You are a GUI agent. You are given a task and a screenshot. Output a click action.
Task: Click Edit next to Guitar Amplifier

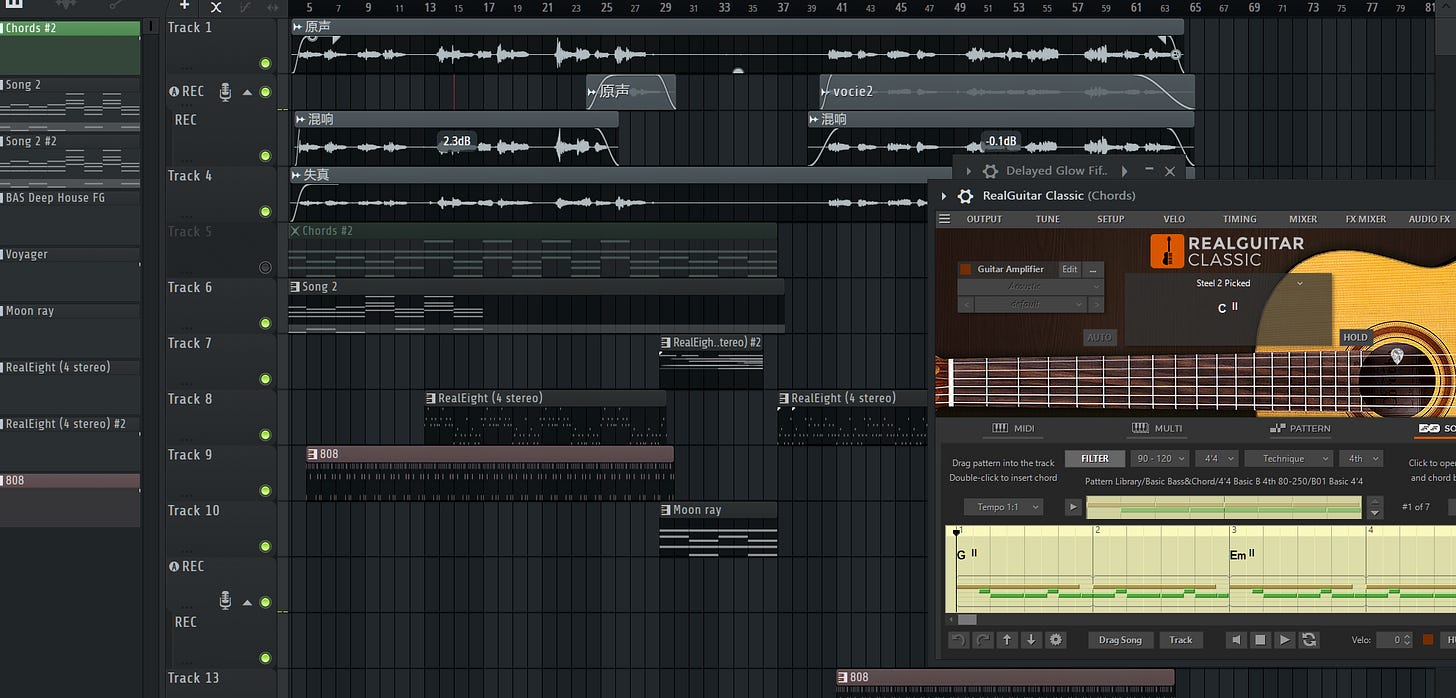coord(1069,269)
